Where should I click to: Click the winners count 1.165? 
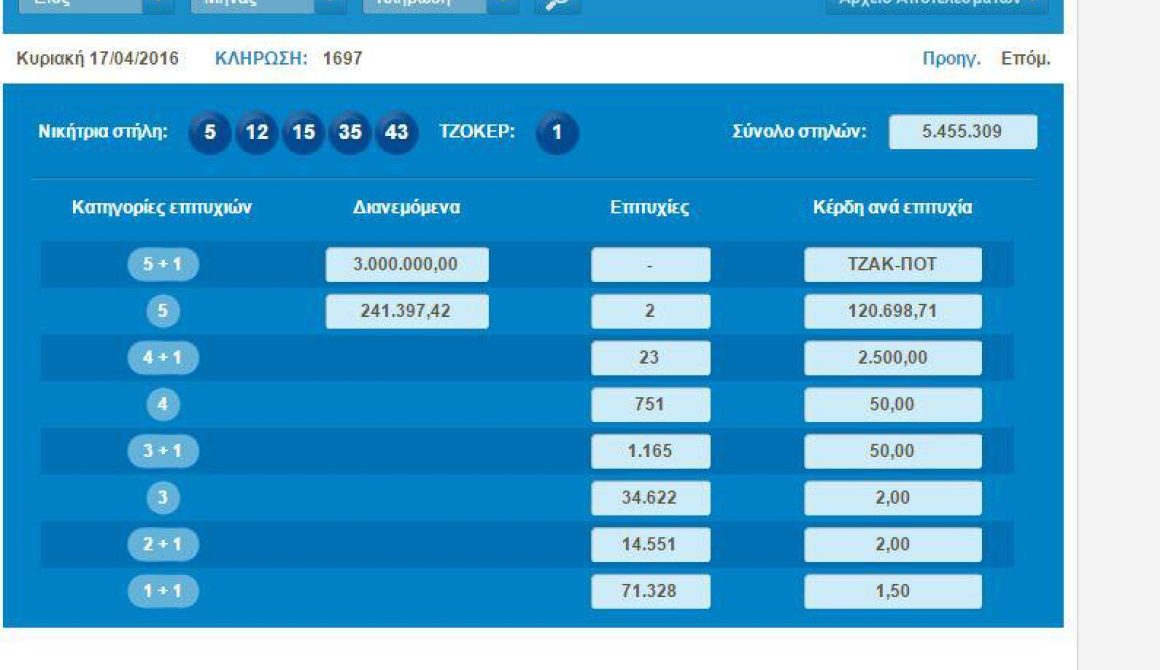tap(650, 450)
